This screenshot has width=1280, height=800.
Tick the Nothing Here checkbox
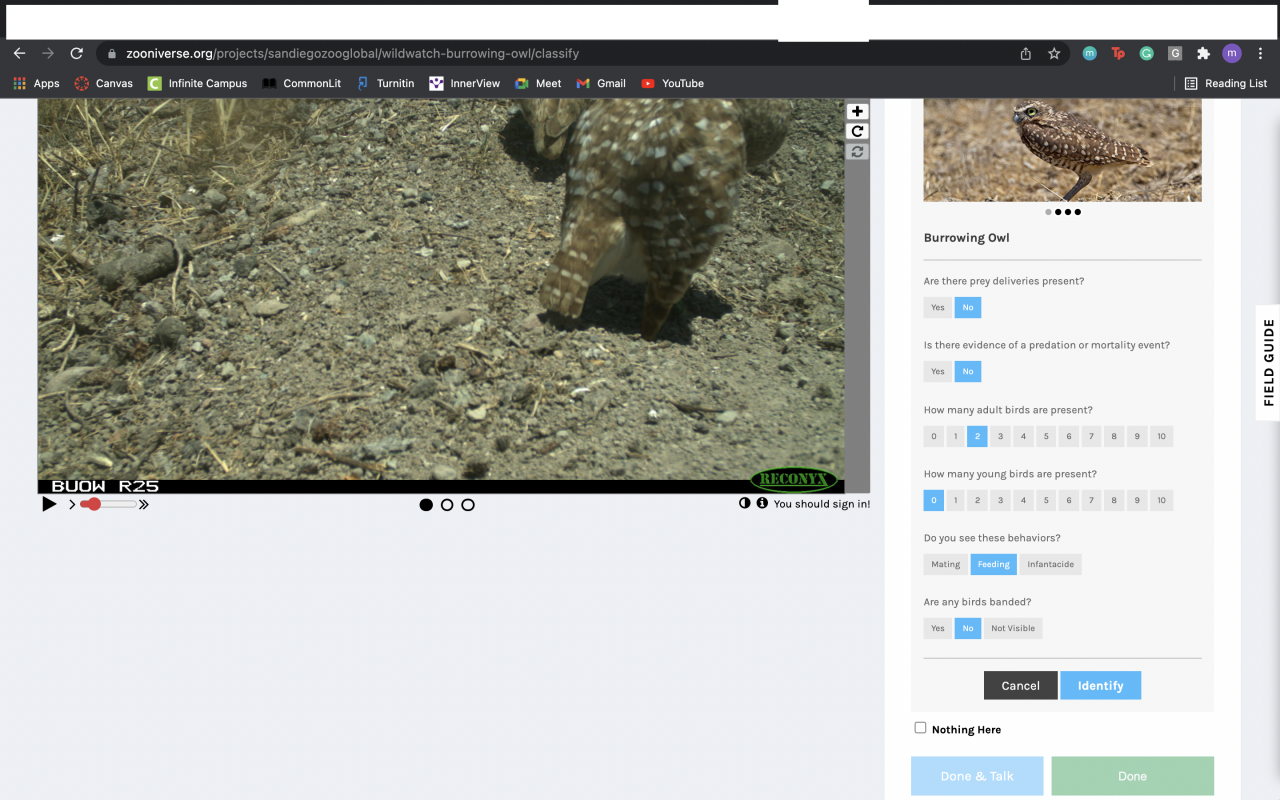tap(920, 728)
